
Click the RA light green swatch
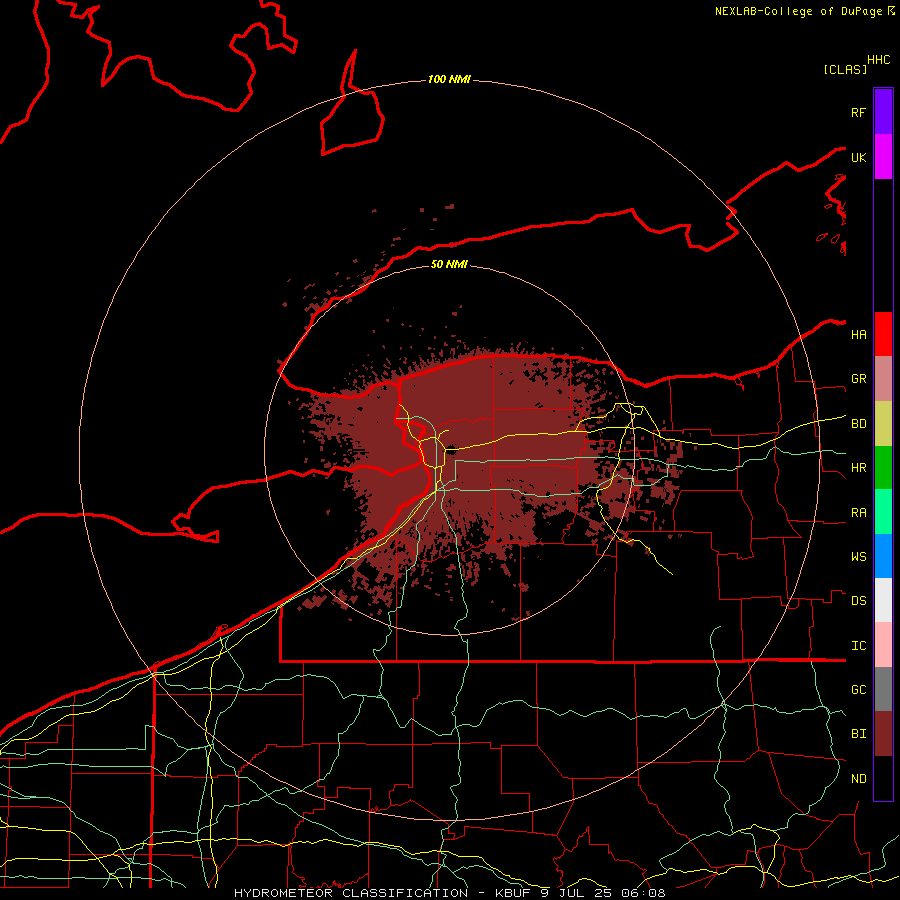[x=883, y=512]
